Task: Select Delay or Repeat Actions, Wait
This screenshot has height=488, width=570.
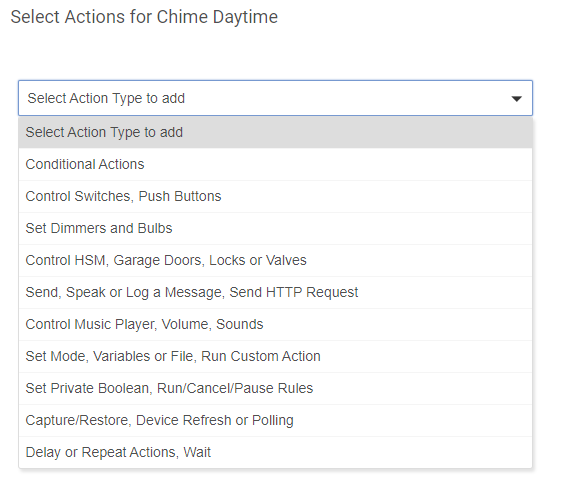Action: click(275, 452)
